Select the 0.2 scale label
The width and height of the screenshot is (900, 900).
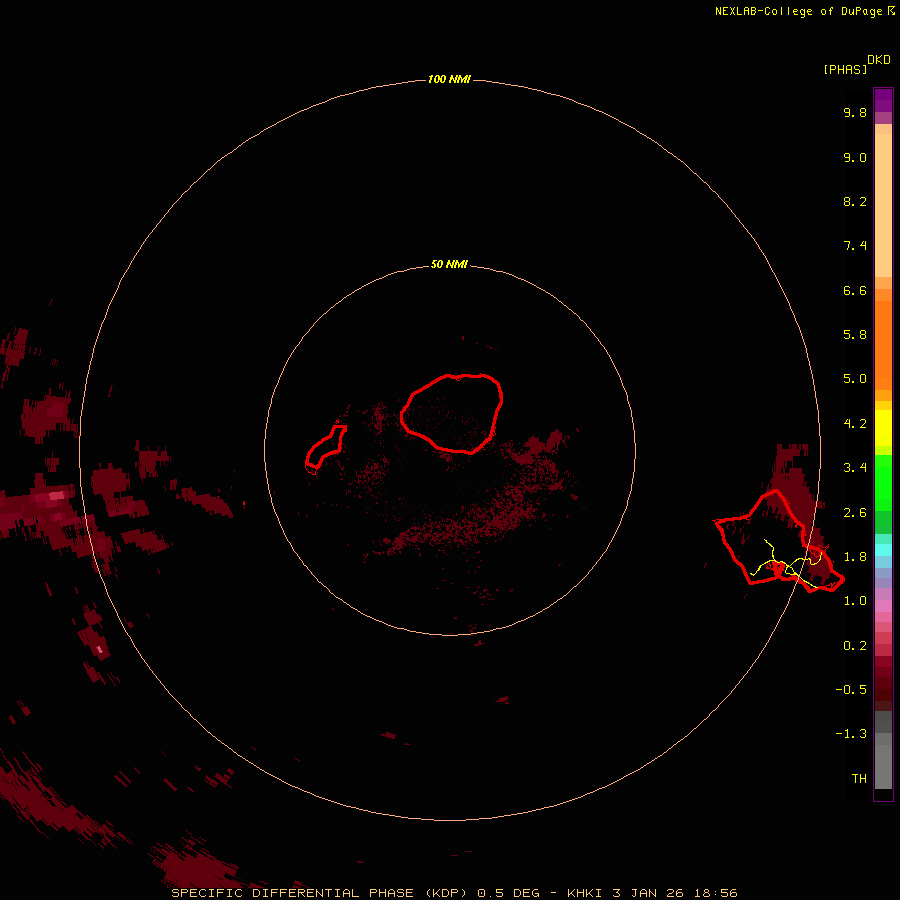[x=855, y=645]
